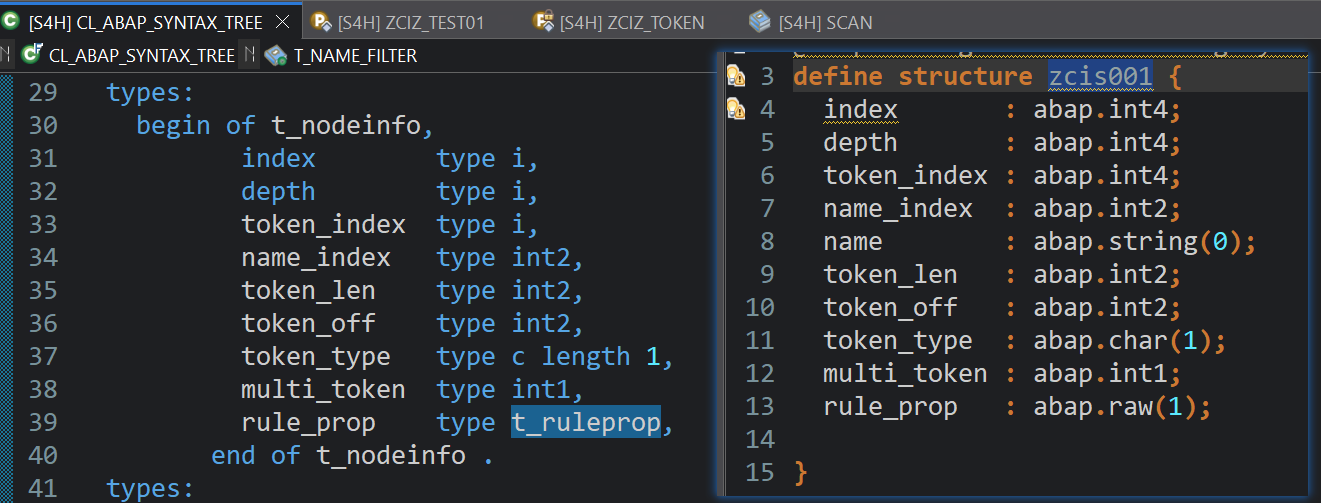Click the breadcrumb separator arrow before T_NAME_FILTER
The height and width of the screenshot is (503, 1321).
click(x=250, y=55)
